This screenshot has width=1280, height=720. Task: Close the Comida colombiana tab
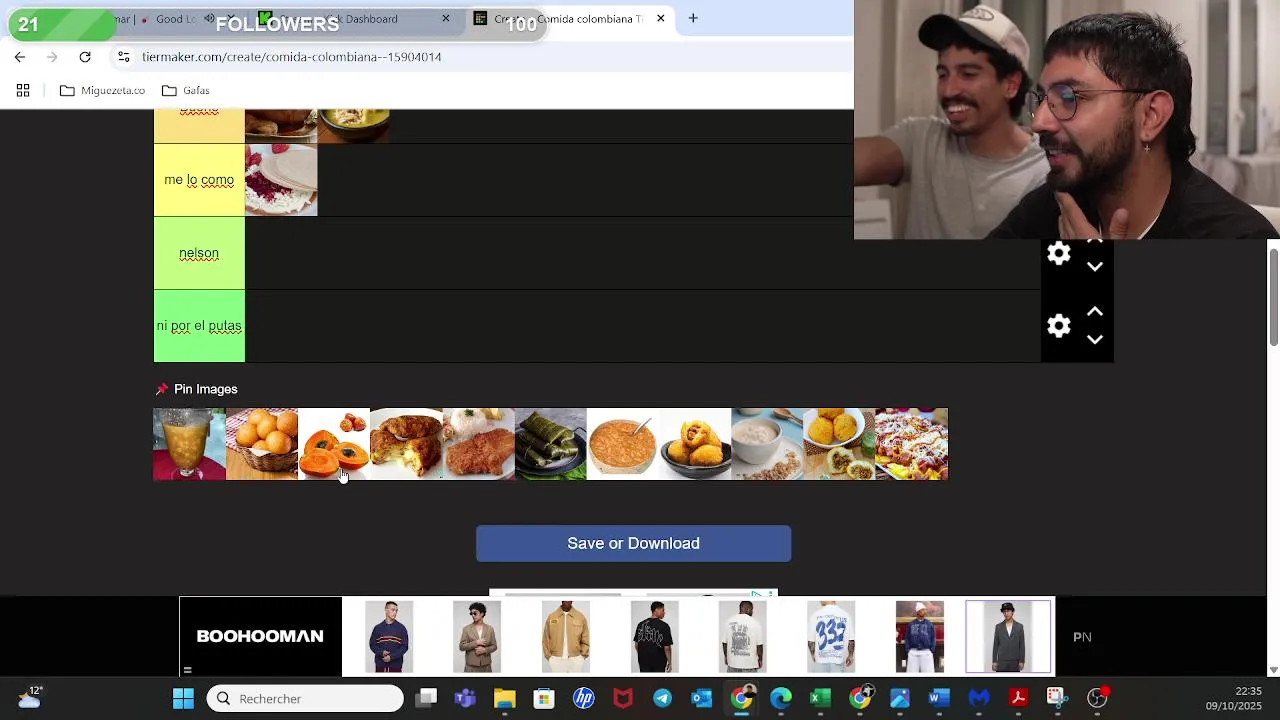tap(660, 18)
